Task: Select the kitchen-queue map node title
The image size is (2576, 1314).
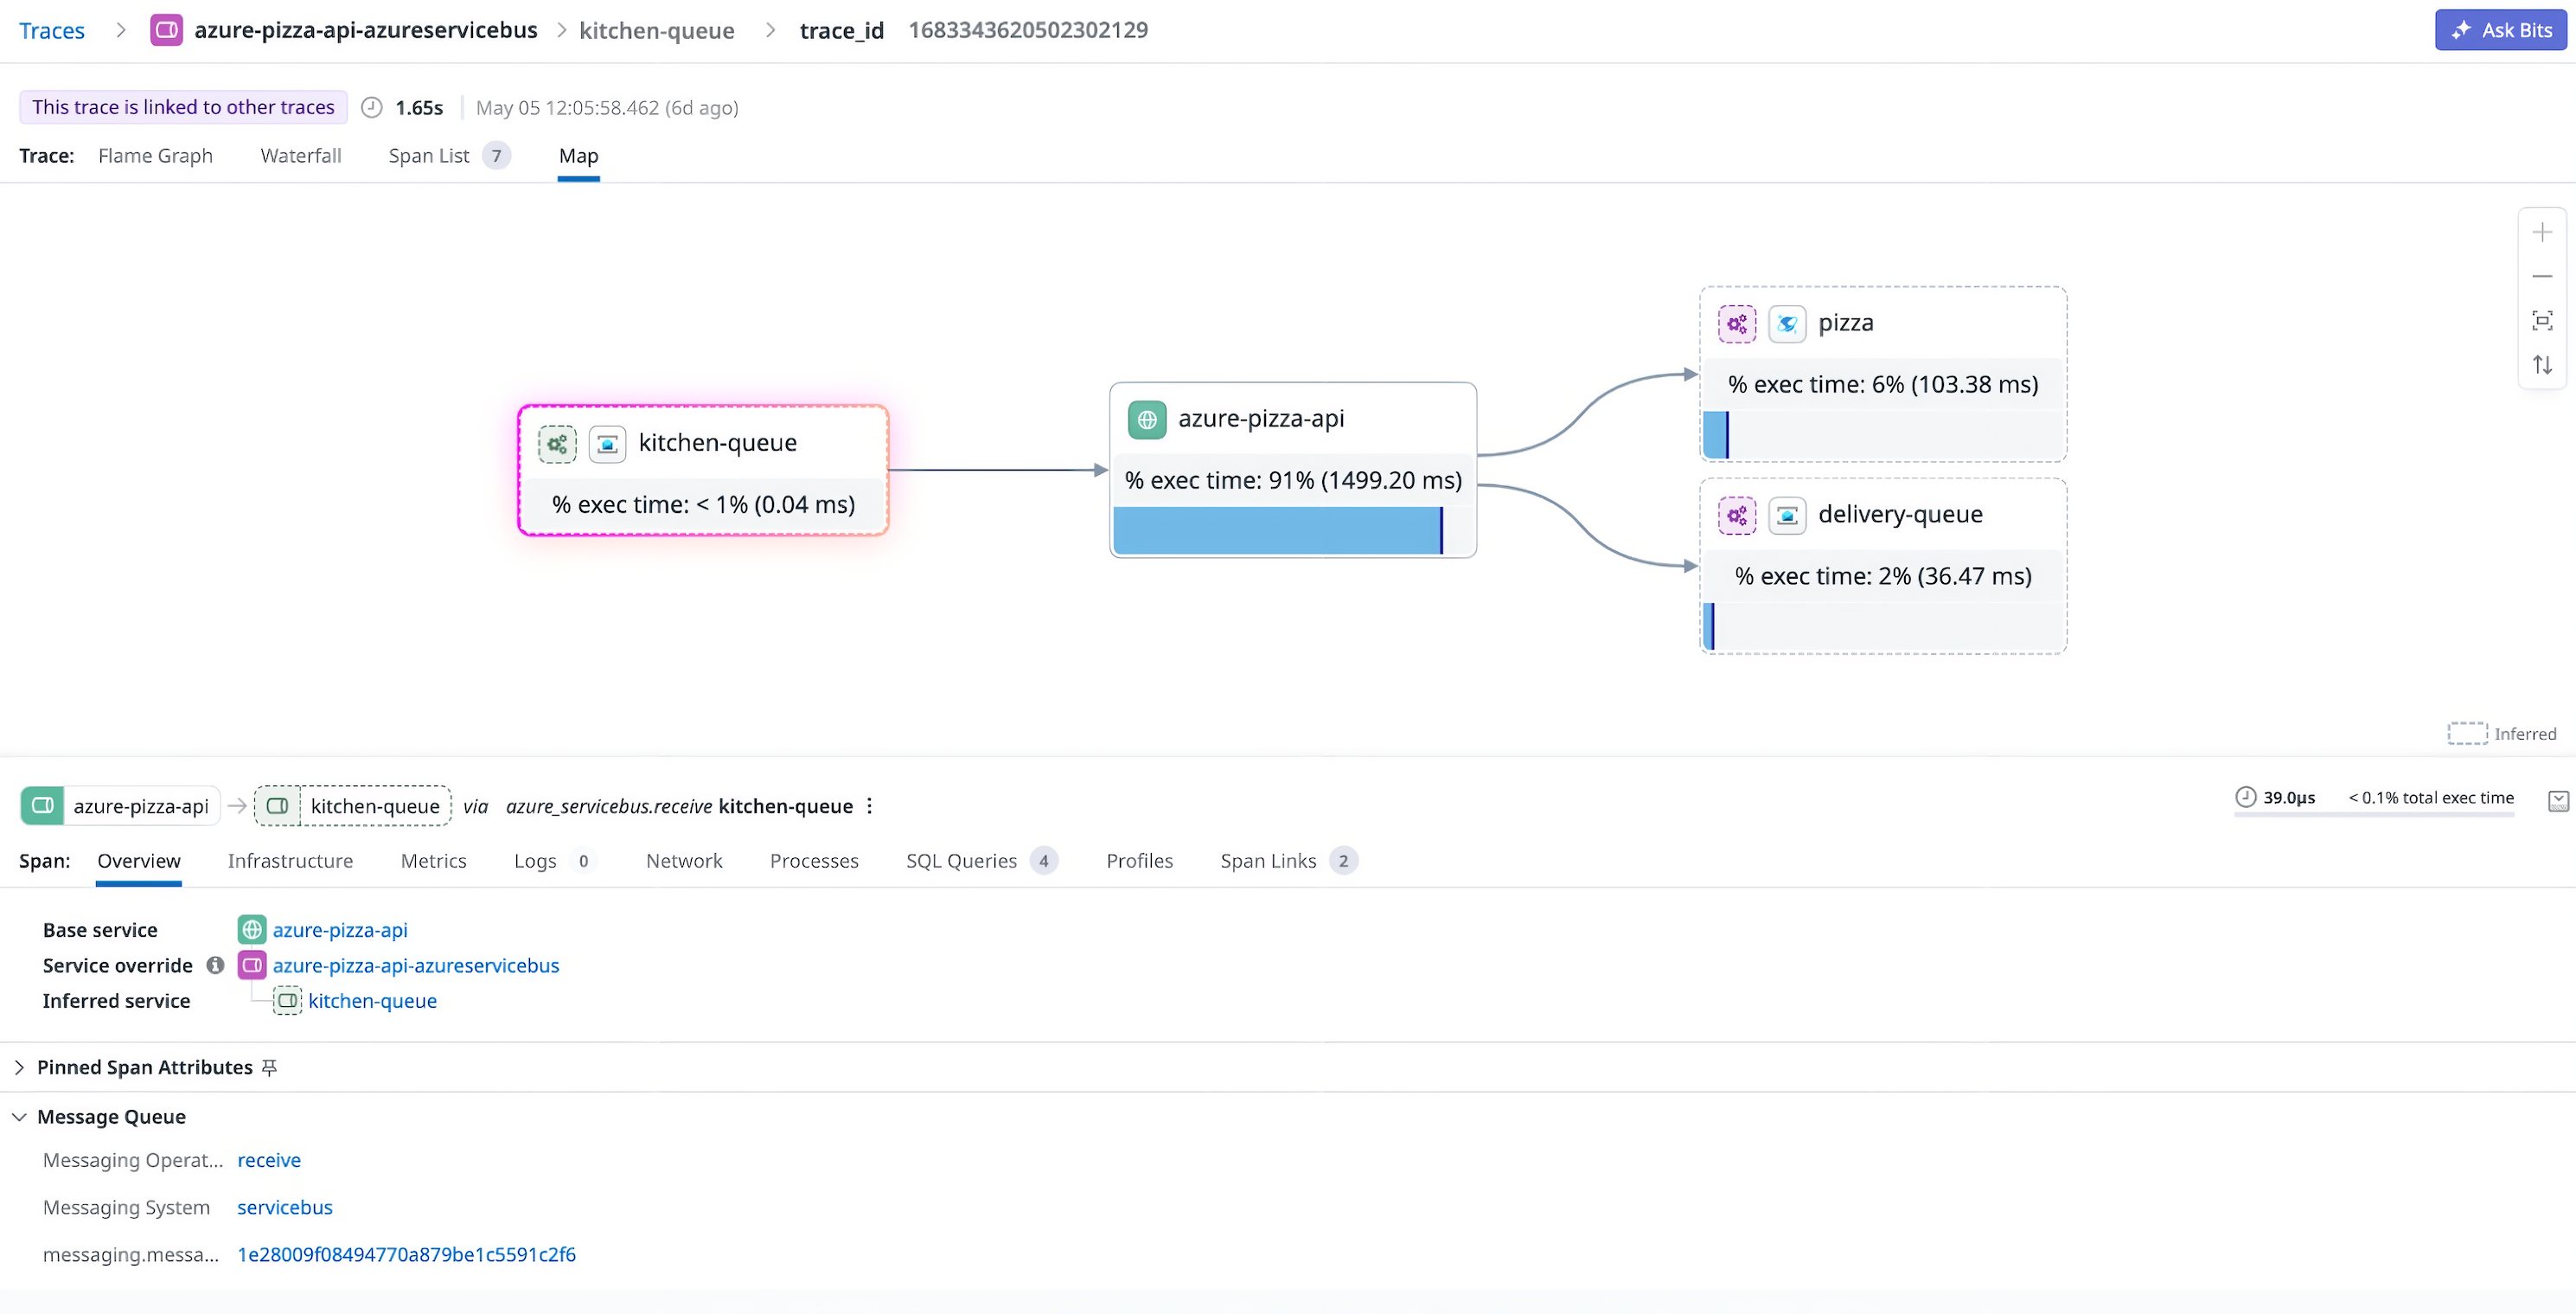Action: [717, 443]
